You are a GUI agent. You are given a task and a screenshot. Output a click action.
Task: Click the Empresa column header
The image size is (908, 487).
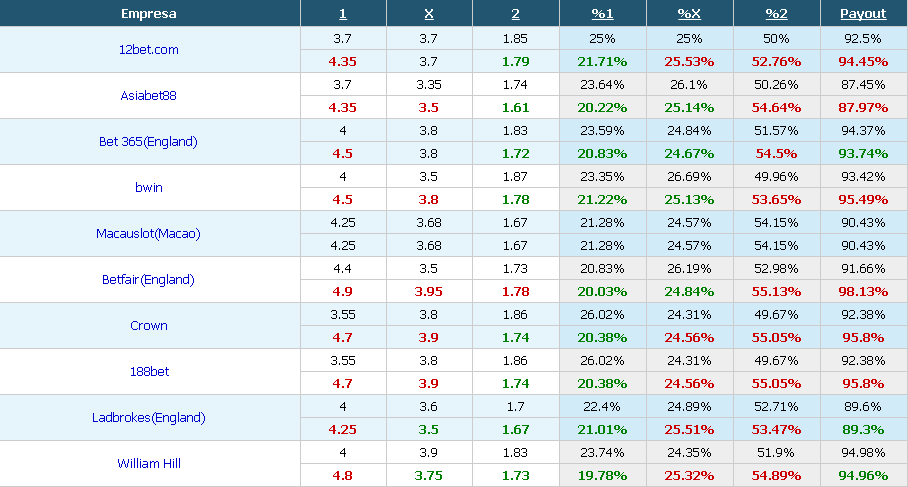pos(149,14)
